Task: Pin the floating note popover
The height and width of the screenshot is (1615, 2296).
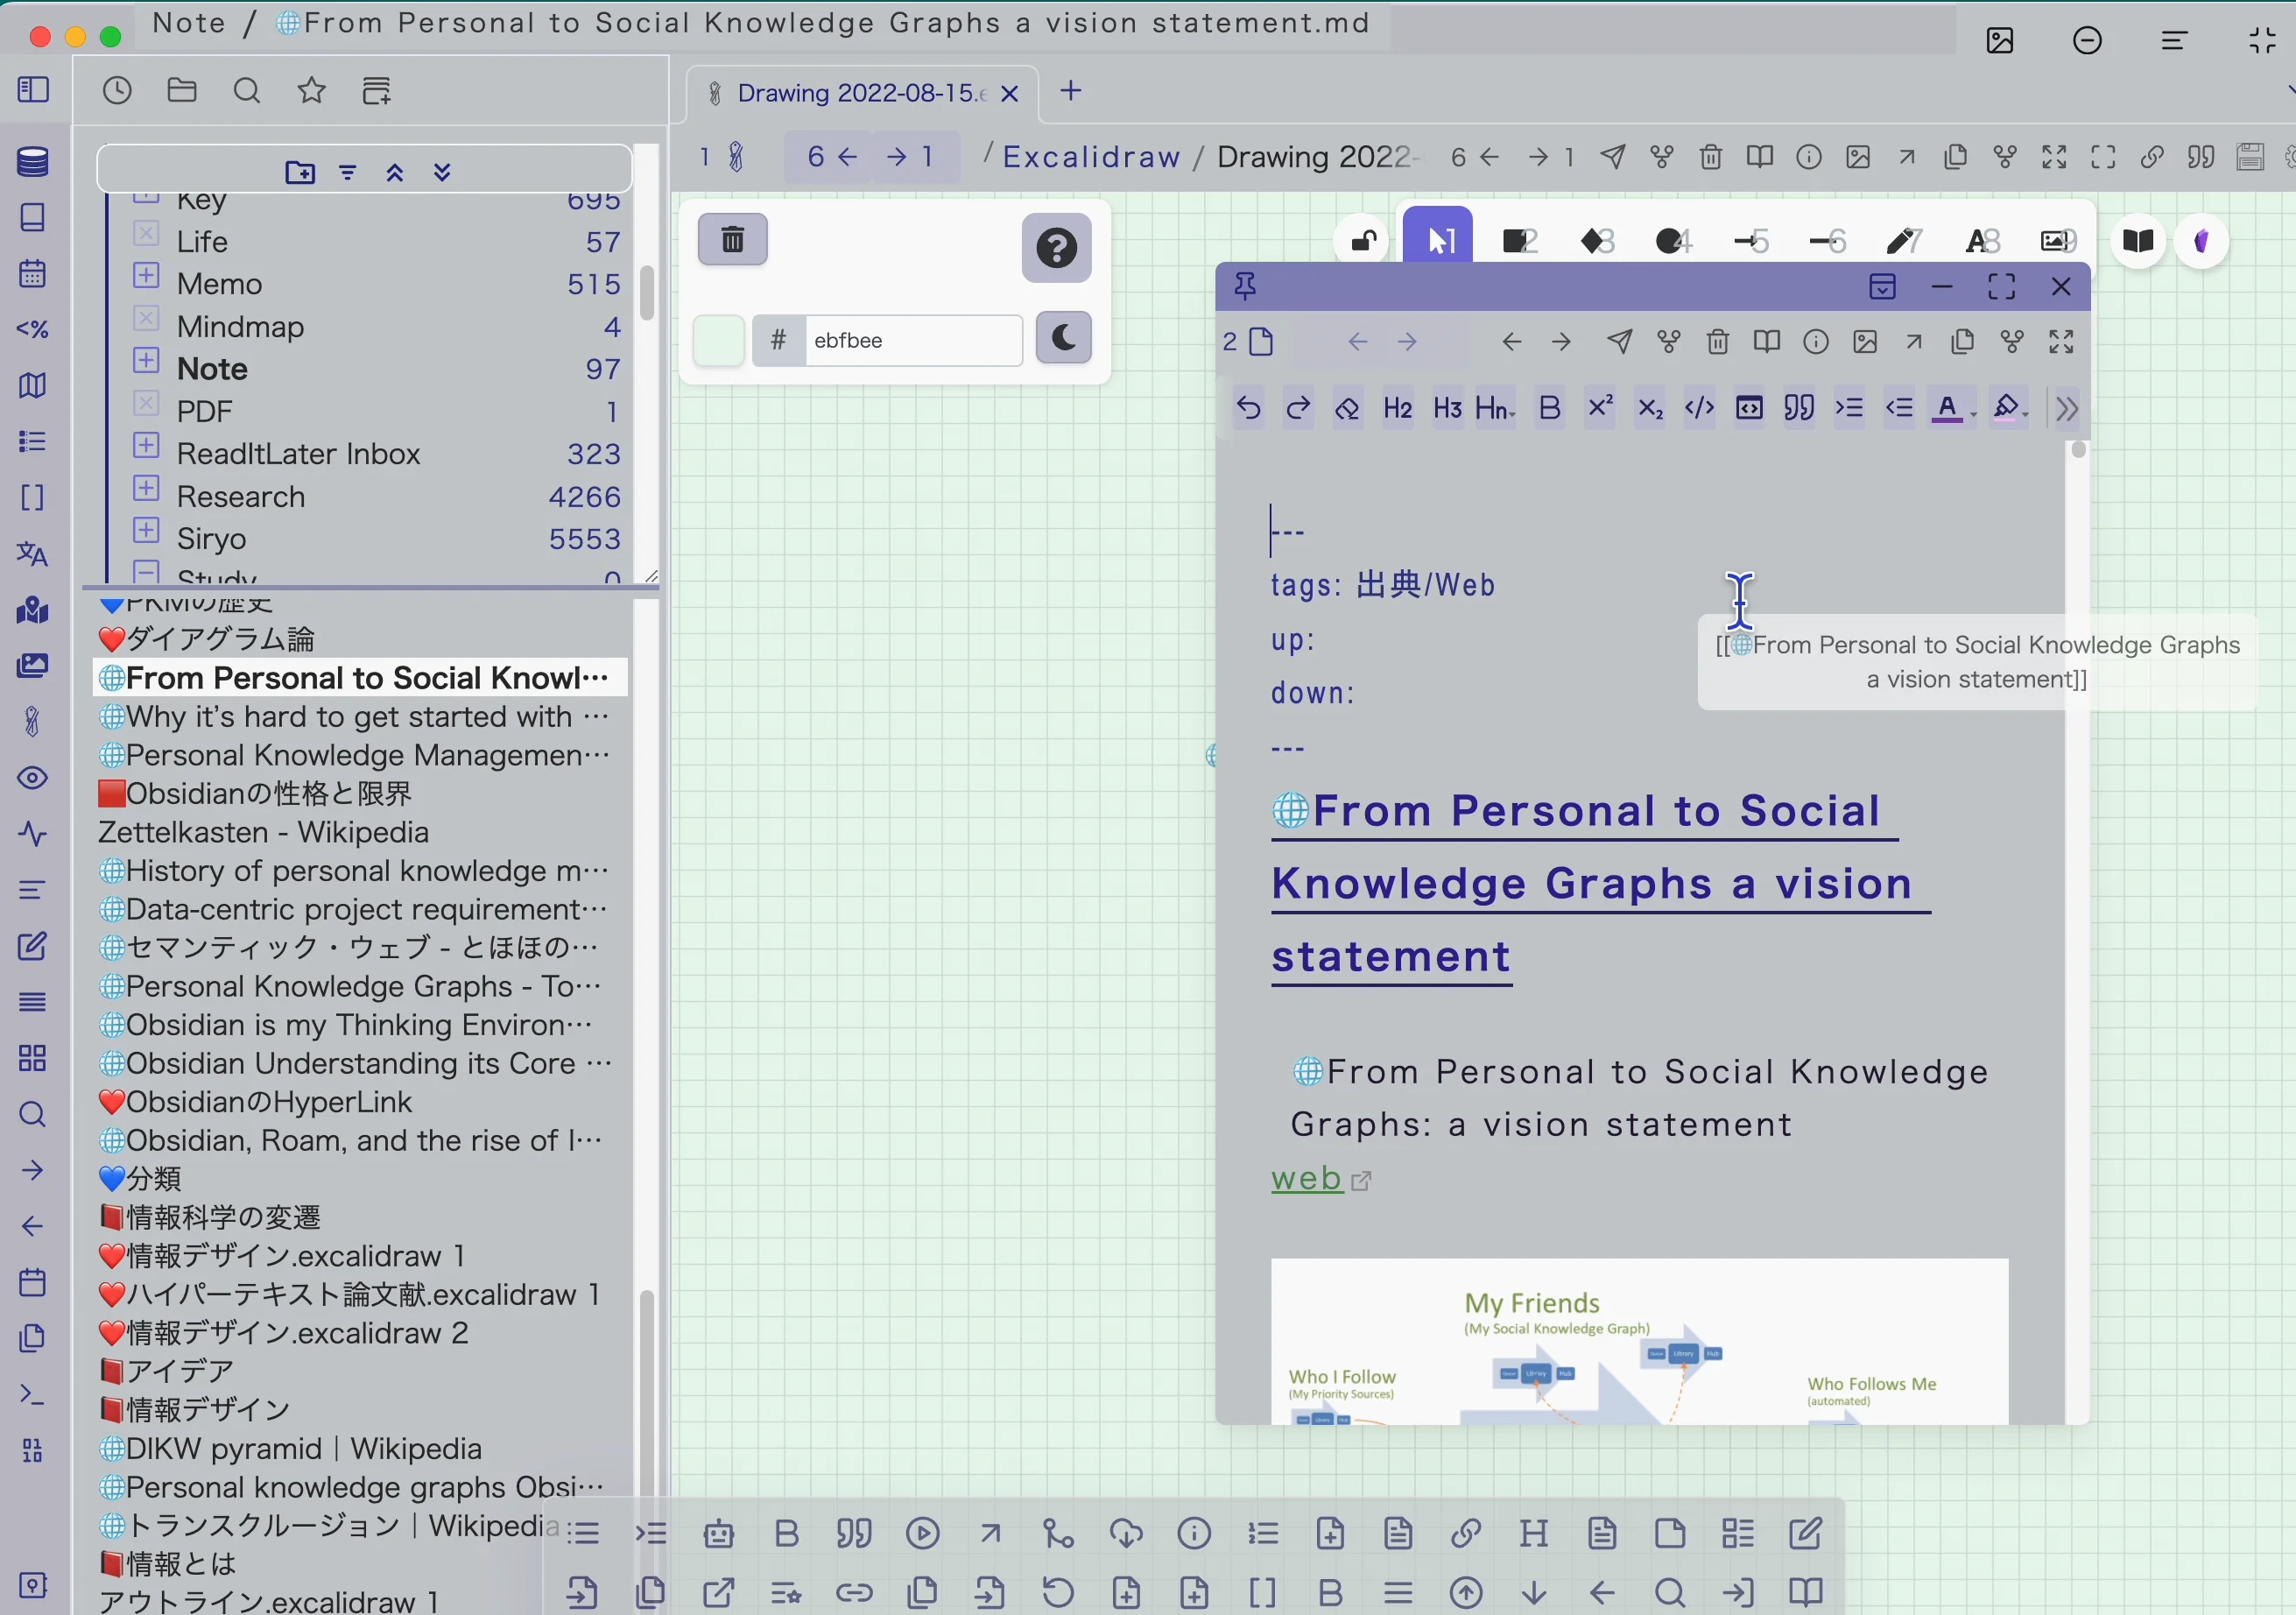Action: pos(1245,287)
